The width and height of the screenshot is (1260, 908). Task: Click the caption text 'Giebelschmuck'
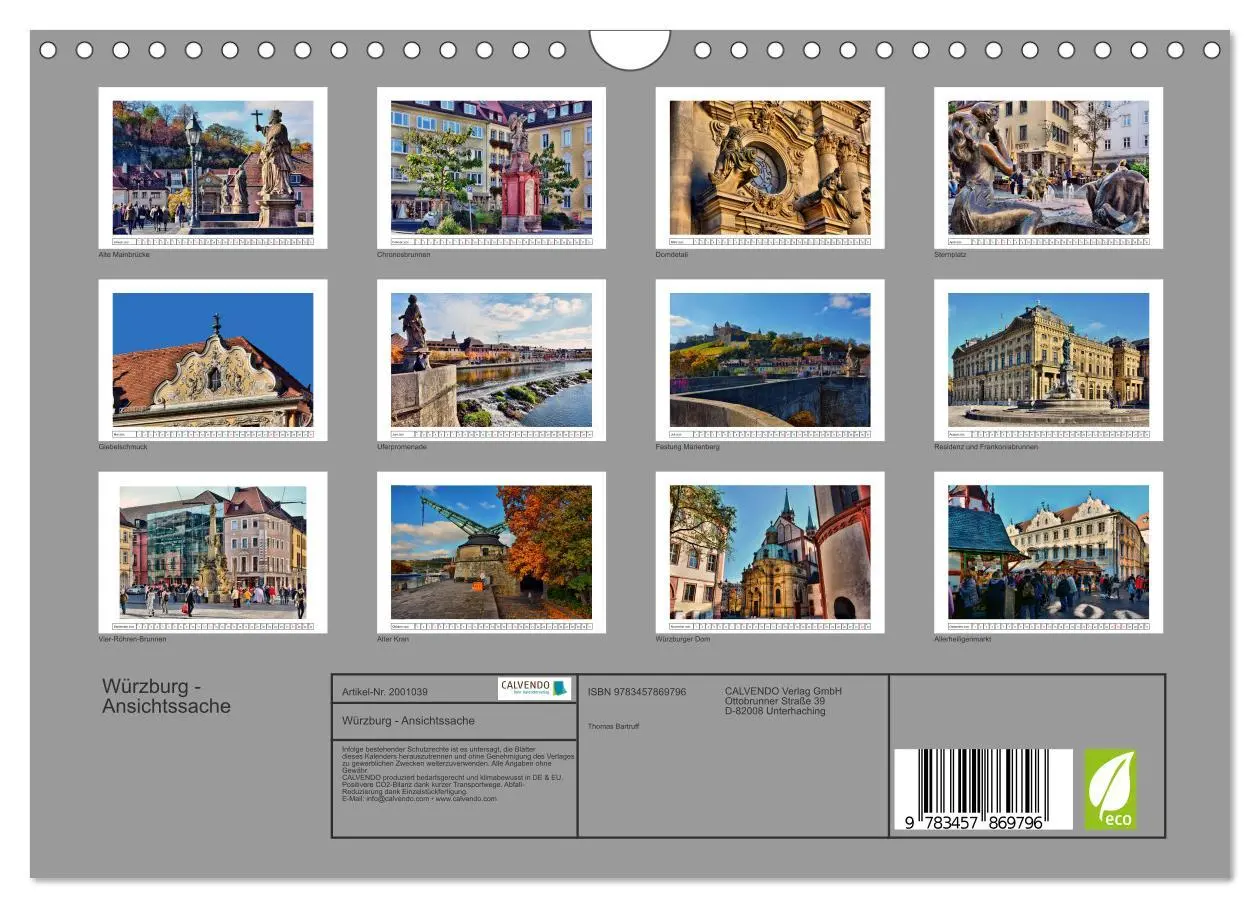pos(123,447)
